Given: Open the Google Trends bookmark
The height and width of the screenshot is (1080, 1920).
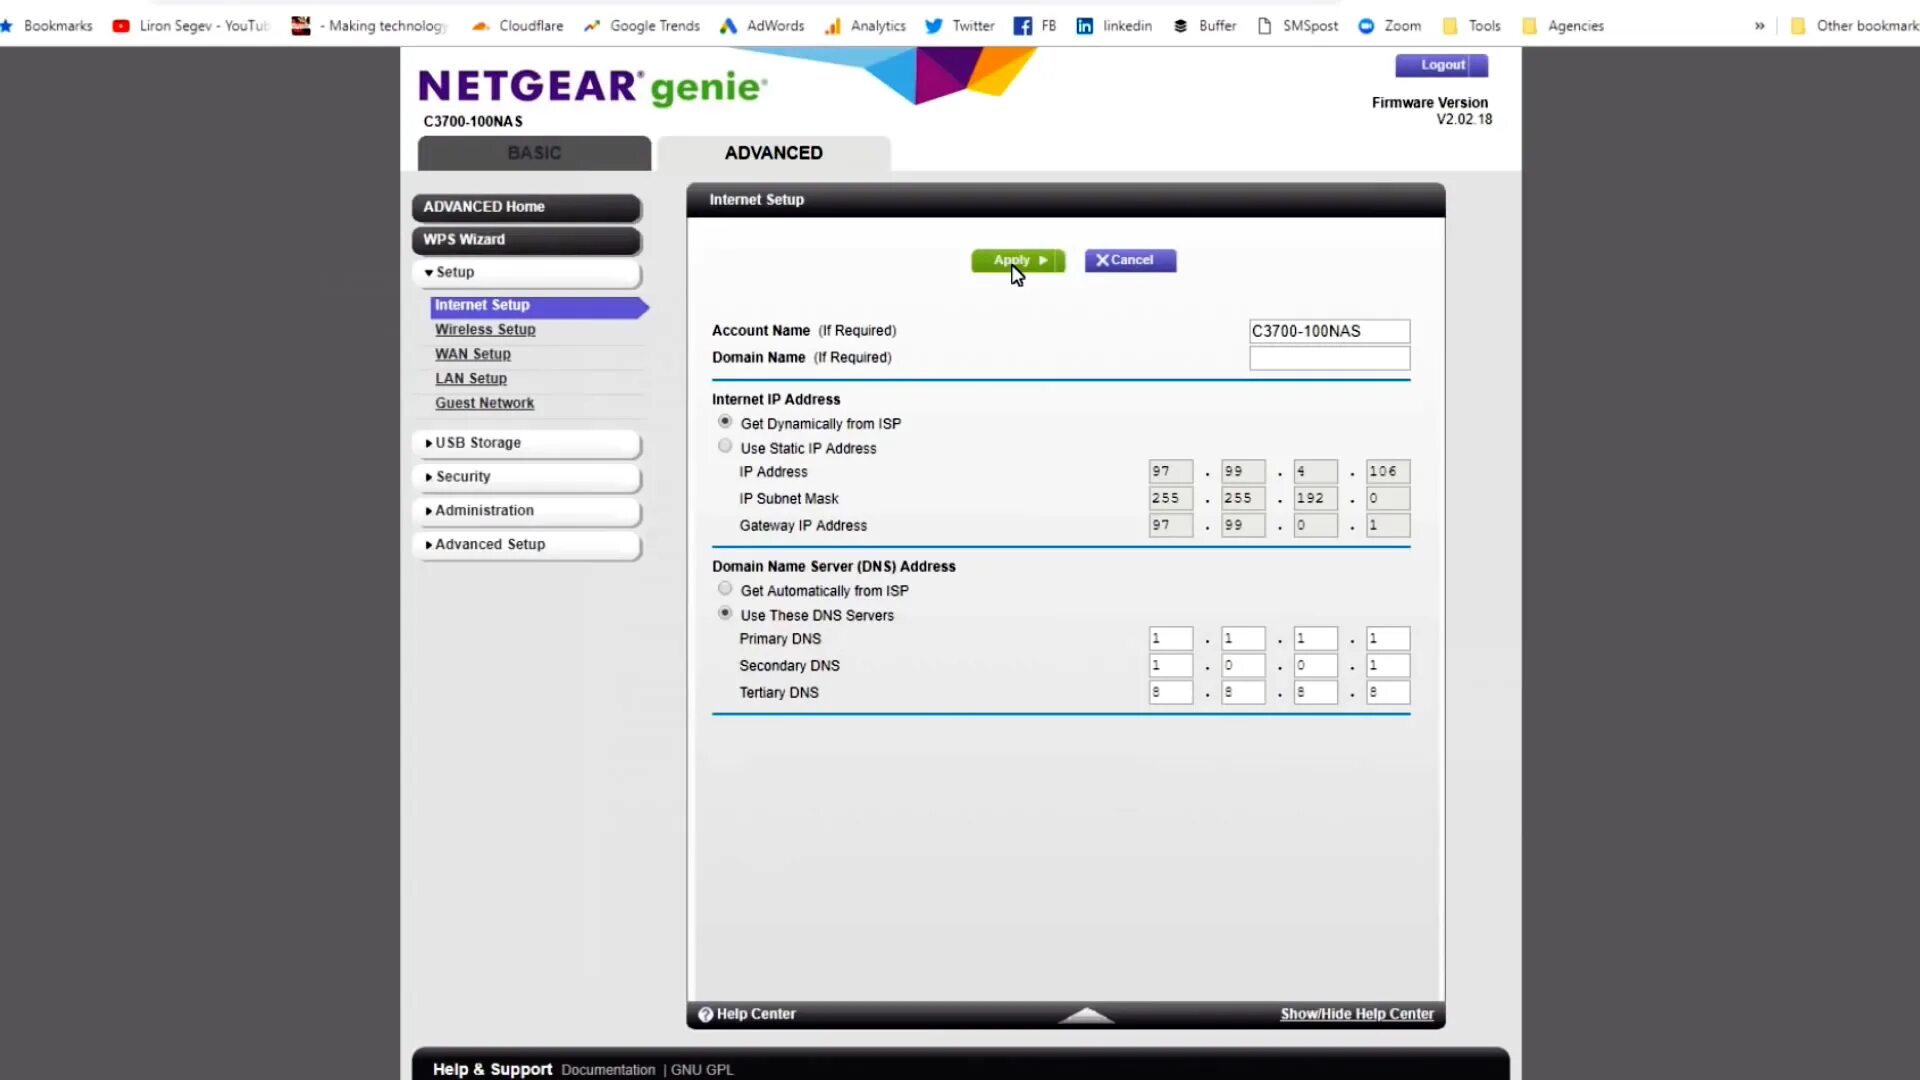Looking at the screenshot, I should [x=642, y=26].
